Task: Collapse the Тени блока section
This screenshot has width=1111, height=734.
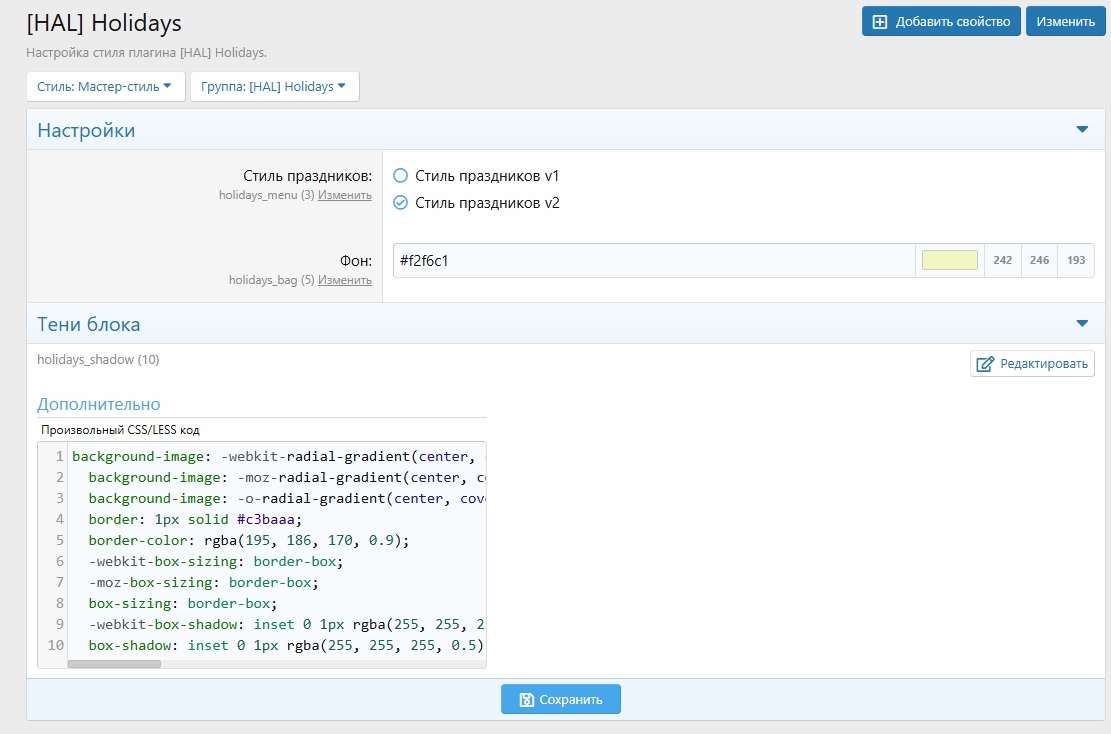Action: pyautogui.click(x=1081, y=324)
